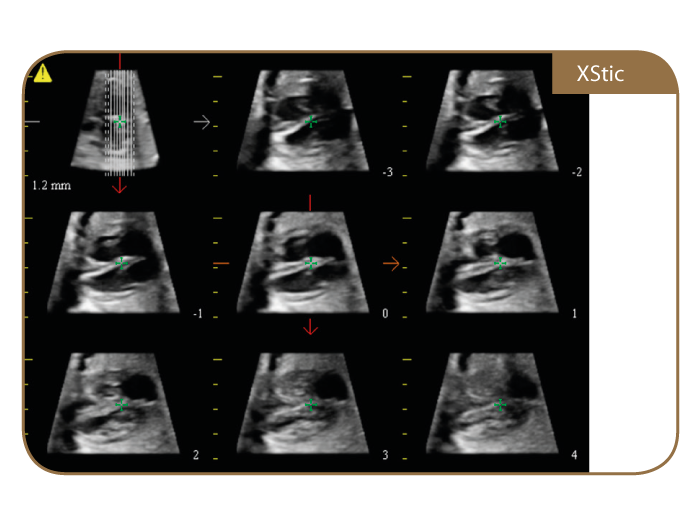The height and width of the screenshot is (525, 700).
Task: Click the orange right arrow beside slice 0
Action: coord(391,263)
